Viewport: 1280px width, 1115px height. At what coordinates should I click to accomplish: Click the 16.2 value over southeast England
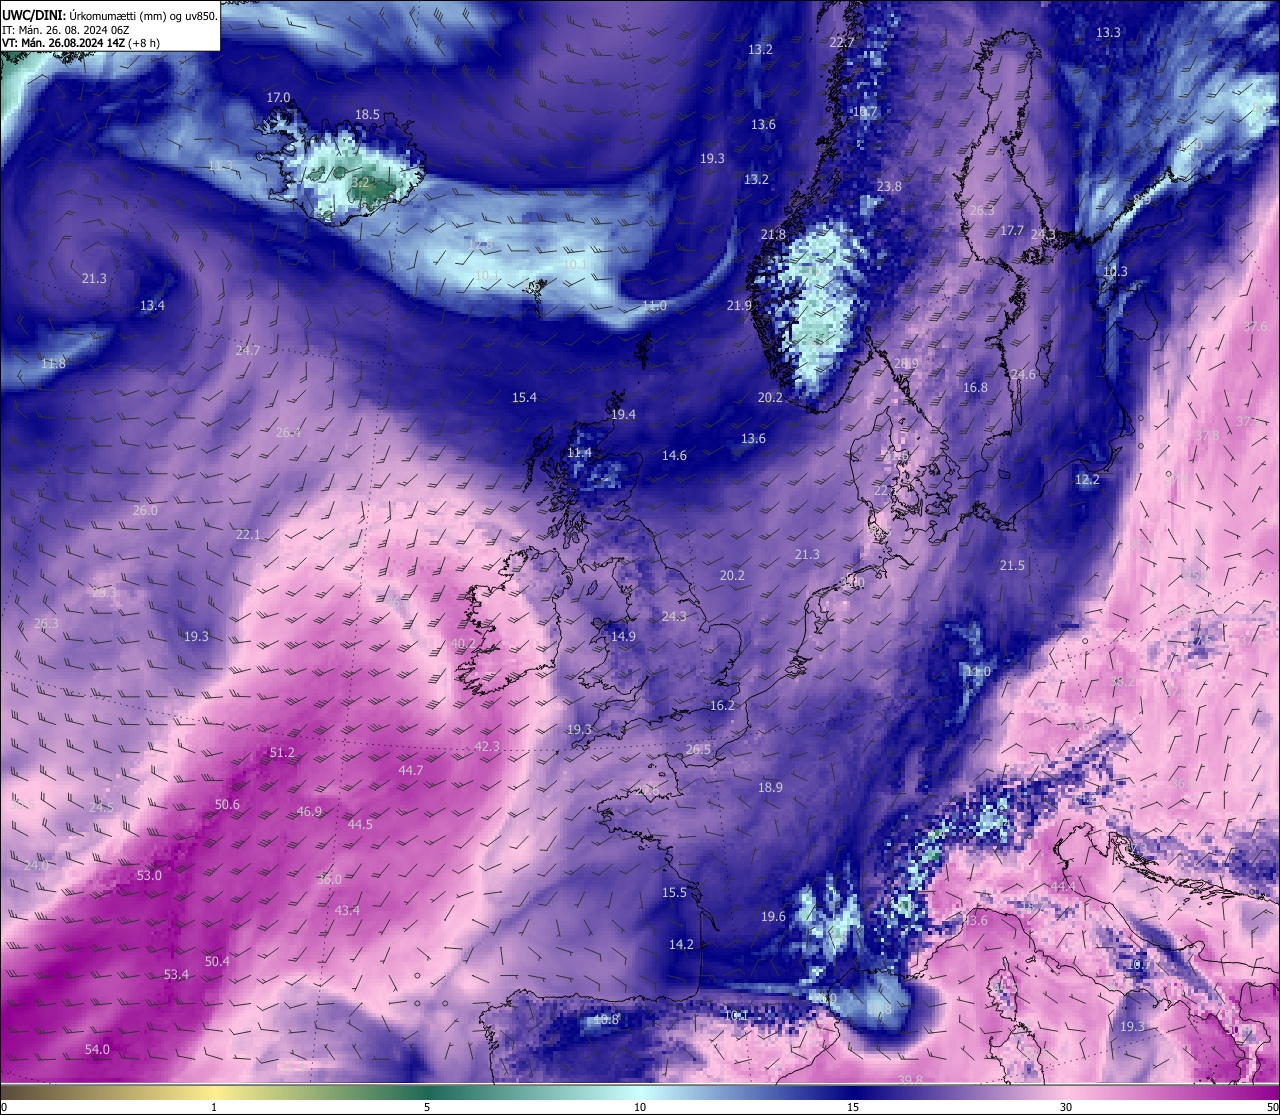pos(722,705)
